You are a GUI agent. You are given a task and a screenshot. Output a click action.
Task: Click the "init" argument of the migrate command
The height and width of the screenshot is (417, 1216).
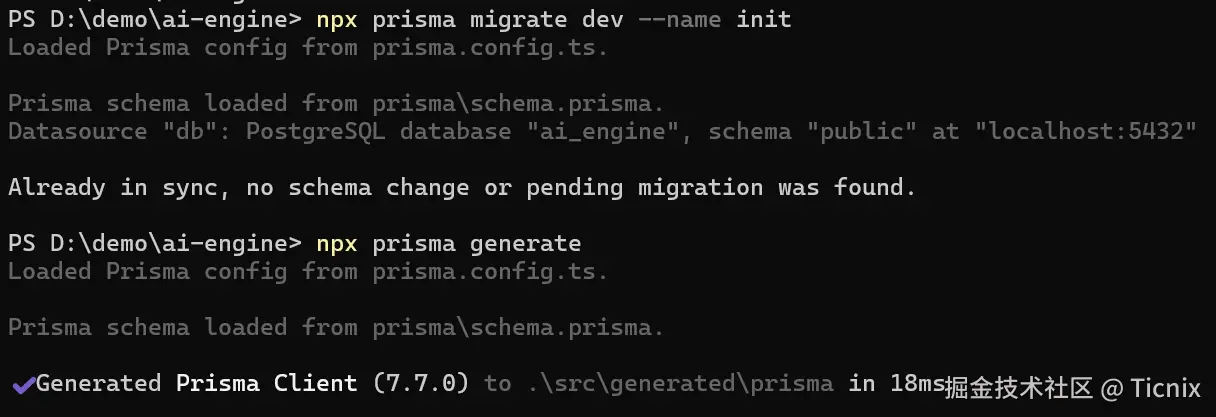[764, 19]
